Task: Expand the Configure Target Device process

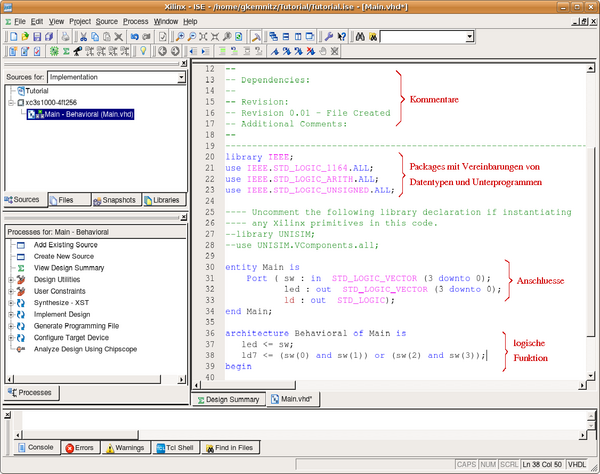Action: pos(11,338)
